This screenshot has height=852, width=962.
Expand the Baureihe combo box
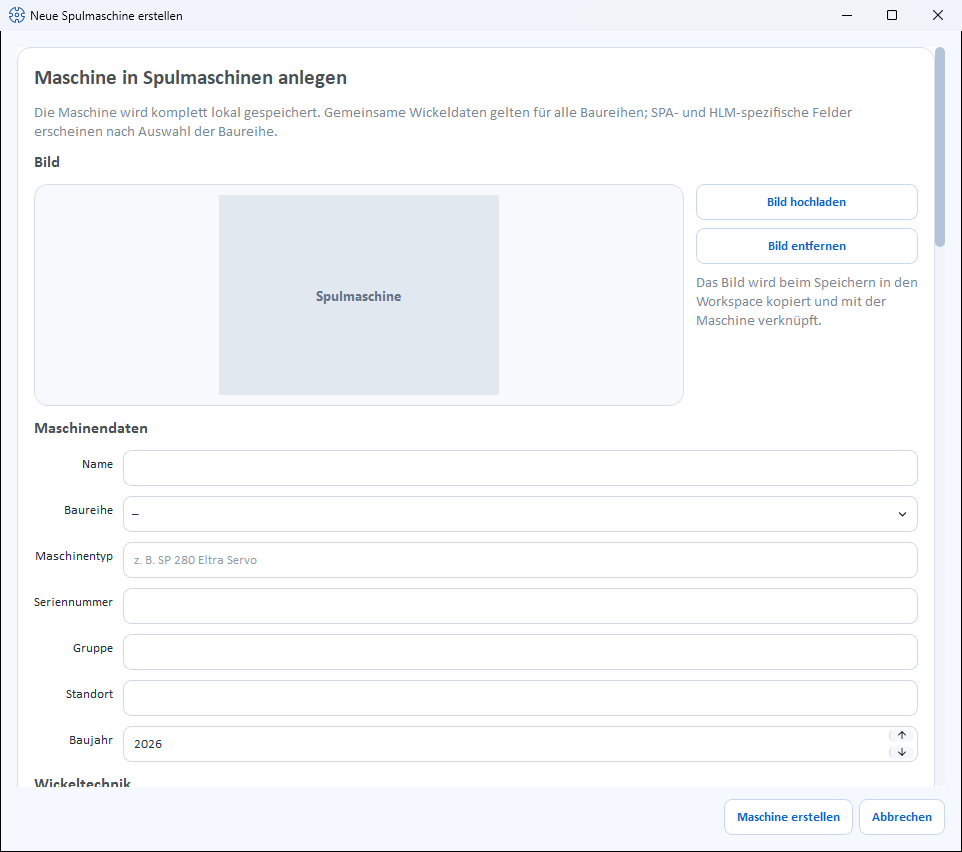click(x=520, y=514)
